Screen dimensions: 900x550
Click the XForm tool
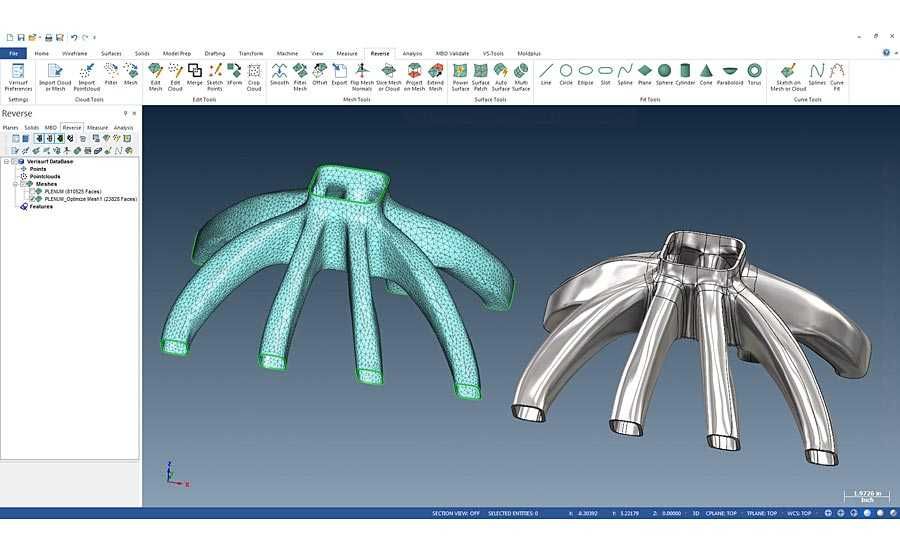[234, 75]
